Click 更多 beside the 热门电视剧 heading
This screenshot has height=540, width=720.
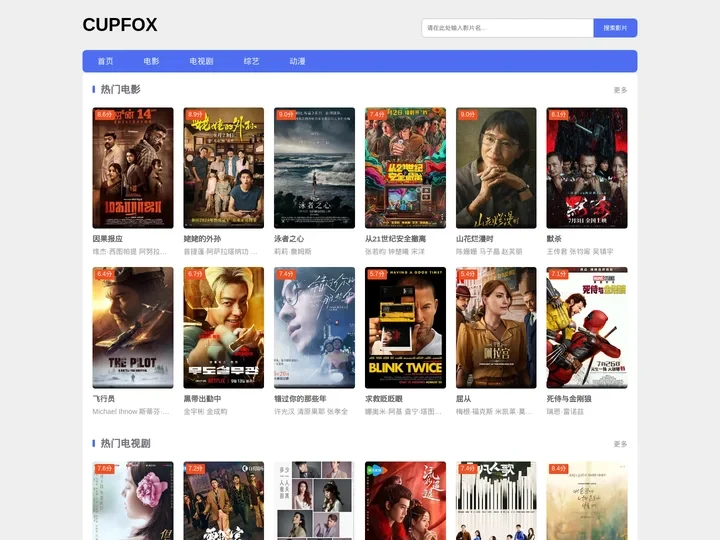pyautogui.click(x=620, y=444)
